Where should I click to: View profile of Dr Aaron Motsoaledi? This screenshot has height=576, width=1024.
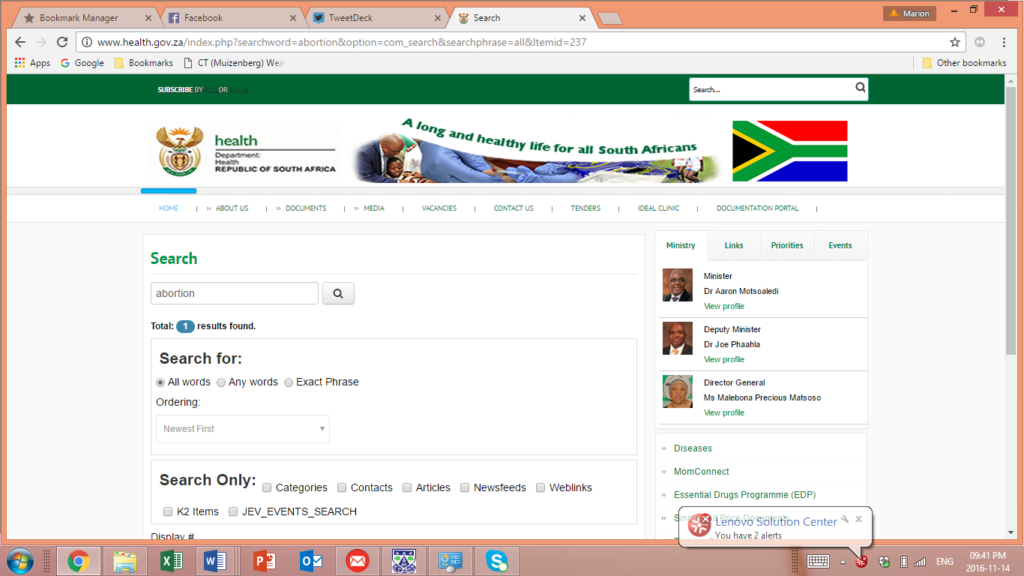(724, 306)
